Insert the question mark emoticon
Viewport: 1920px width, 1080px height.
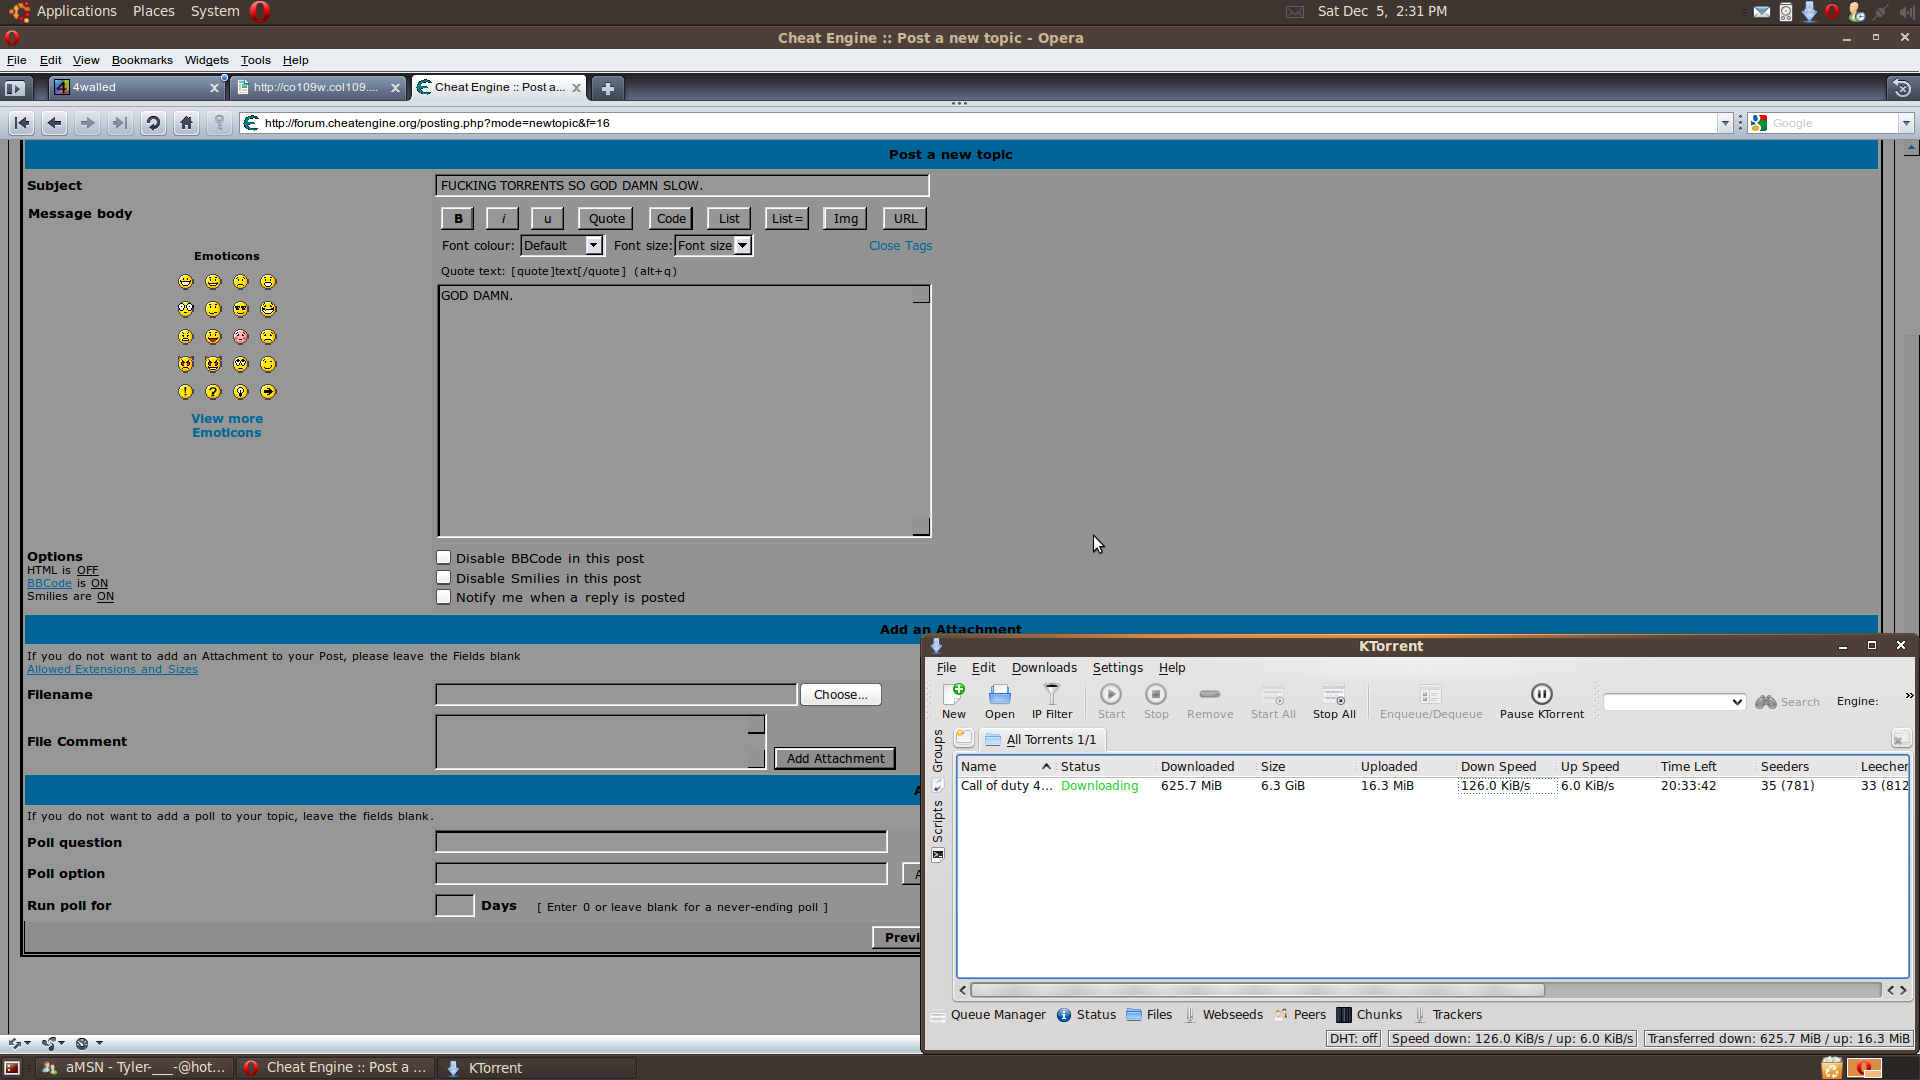click(x=213, y=392)
